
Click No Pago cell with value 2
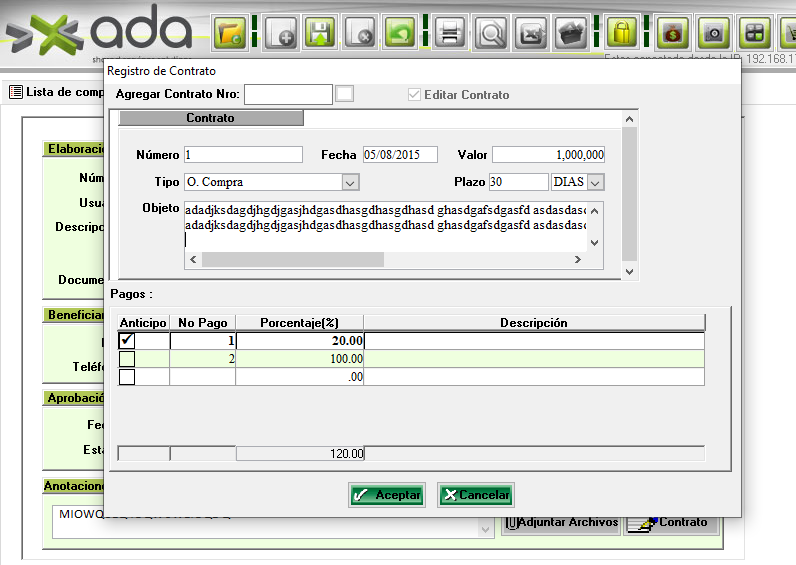pyautogui.click(x=203, y=359)
